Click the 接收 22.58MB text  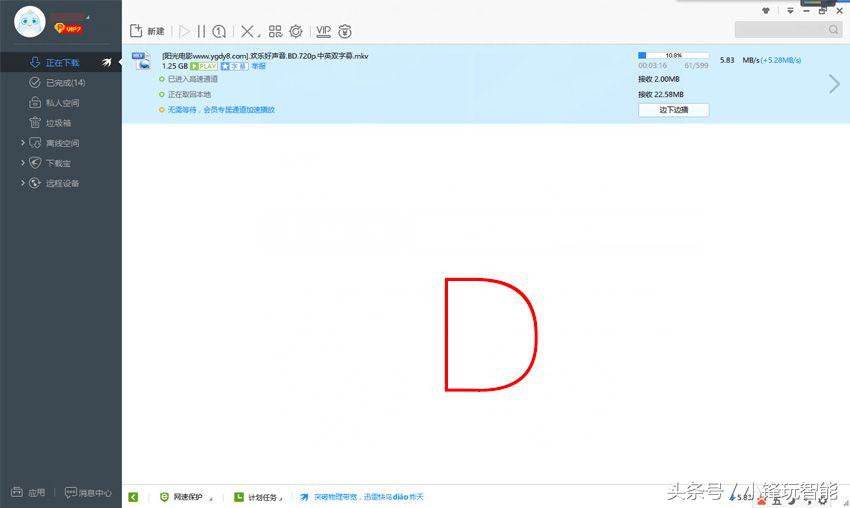coord(661,94)
